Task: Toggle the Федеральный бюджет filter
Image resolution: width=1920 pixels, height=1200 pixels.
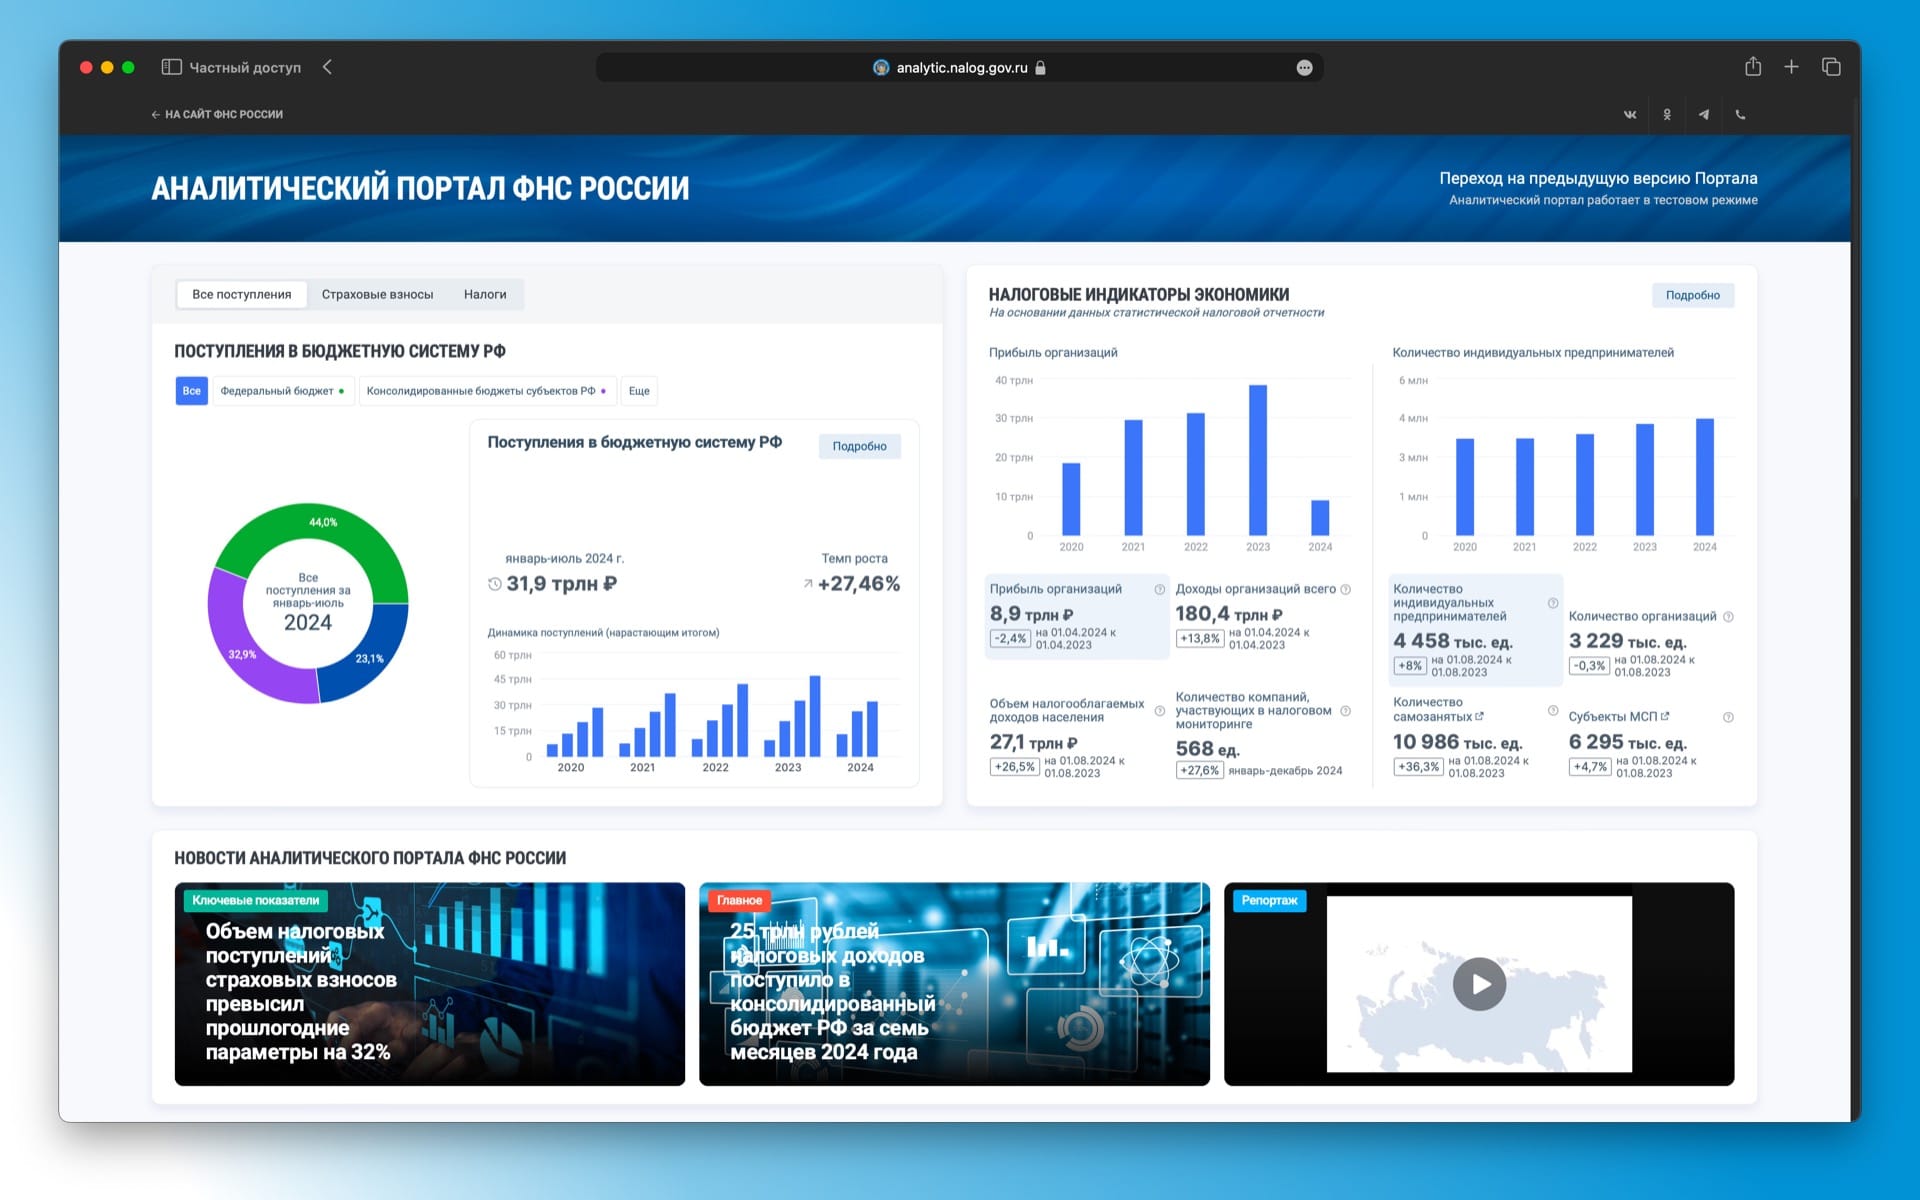Action: 283,391
